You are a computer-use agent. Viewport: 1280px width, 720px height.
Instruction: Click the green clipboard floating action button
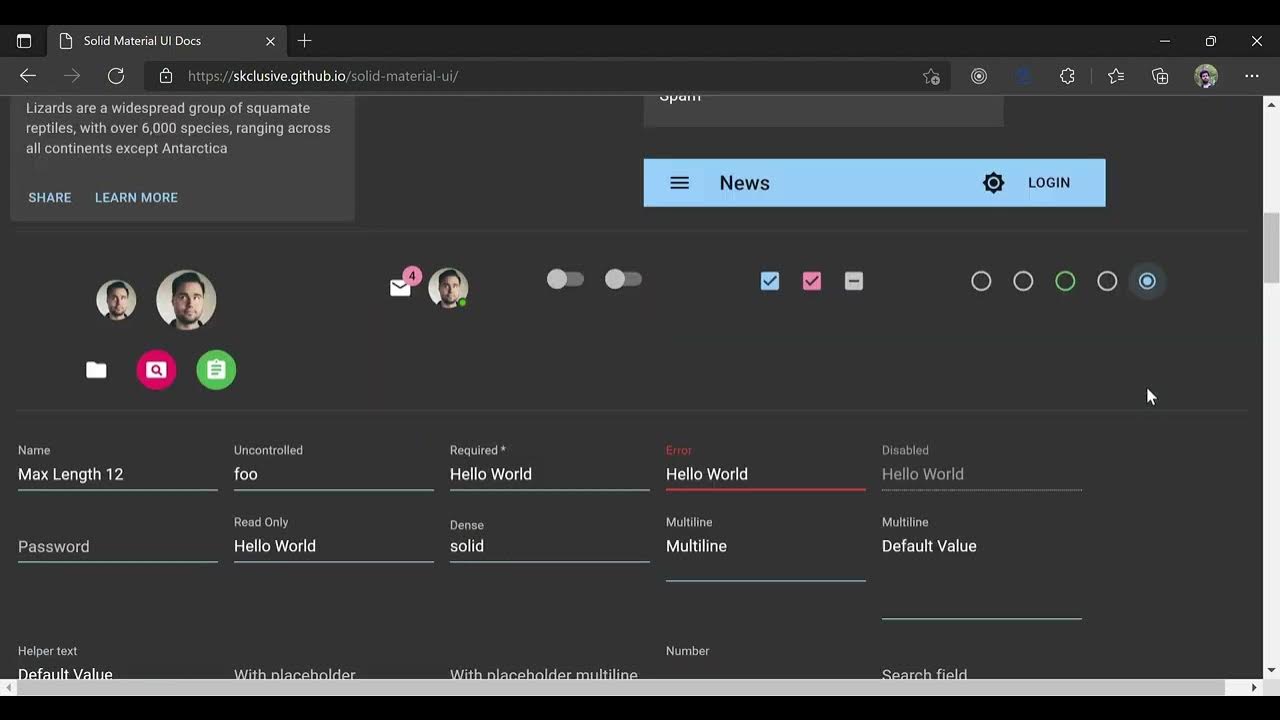point(216,369)
